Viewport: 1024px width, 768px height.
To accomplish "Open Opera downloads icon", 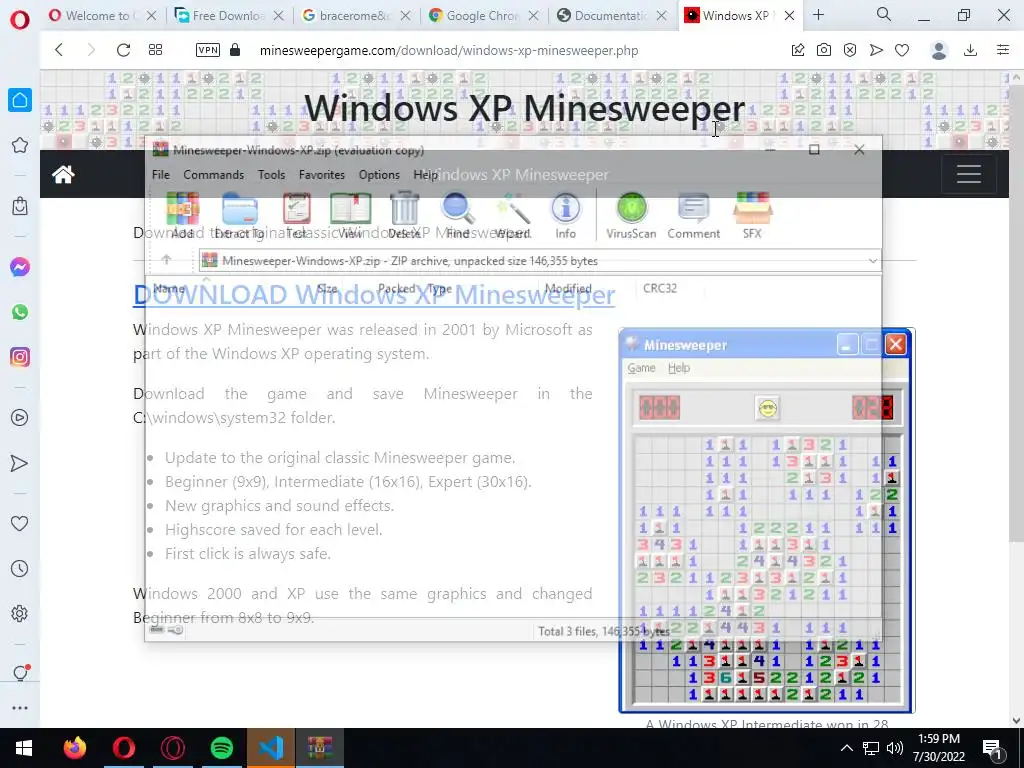I will pos(970,50).
